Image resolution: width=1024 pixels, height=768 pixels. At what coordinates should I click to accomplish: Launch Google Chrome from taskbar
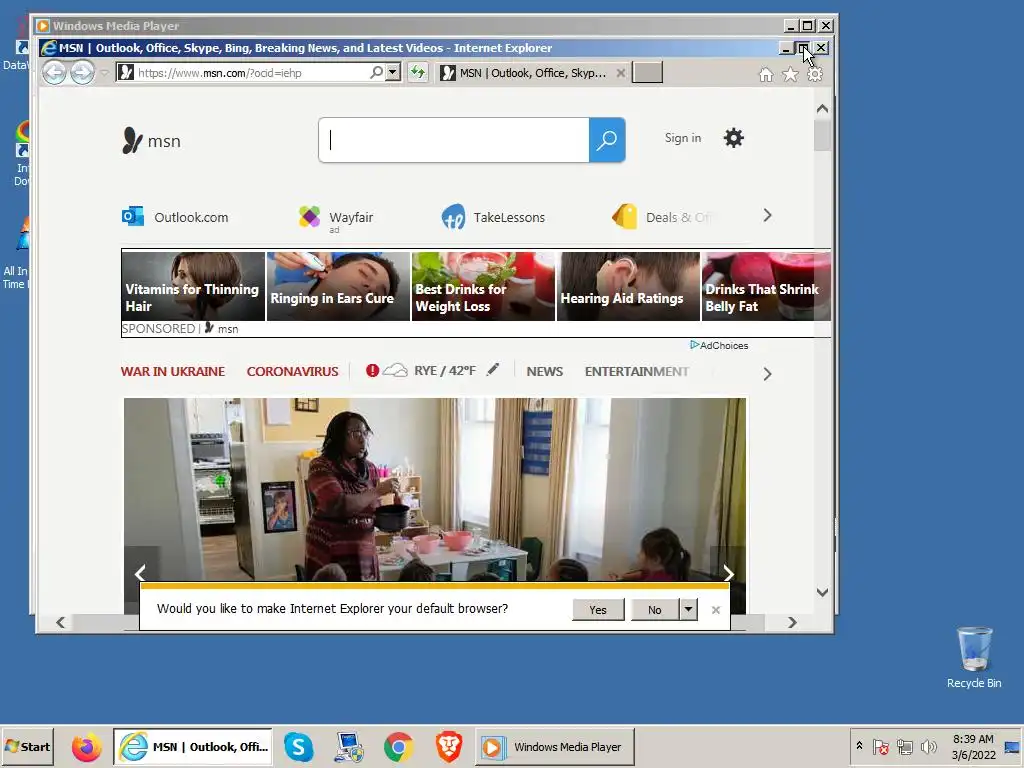tap(398, 747)
